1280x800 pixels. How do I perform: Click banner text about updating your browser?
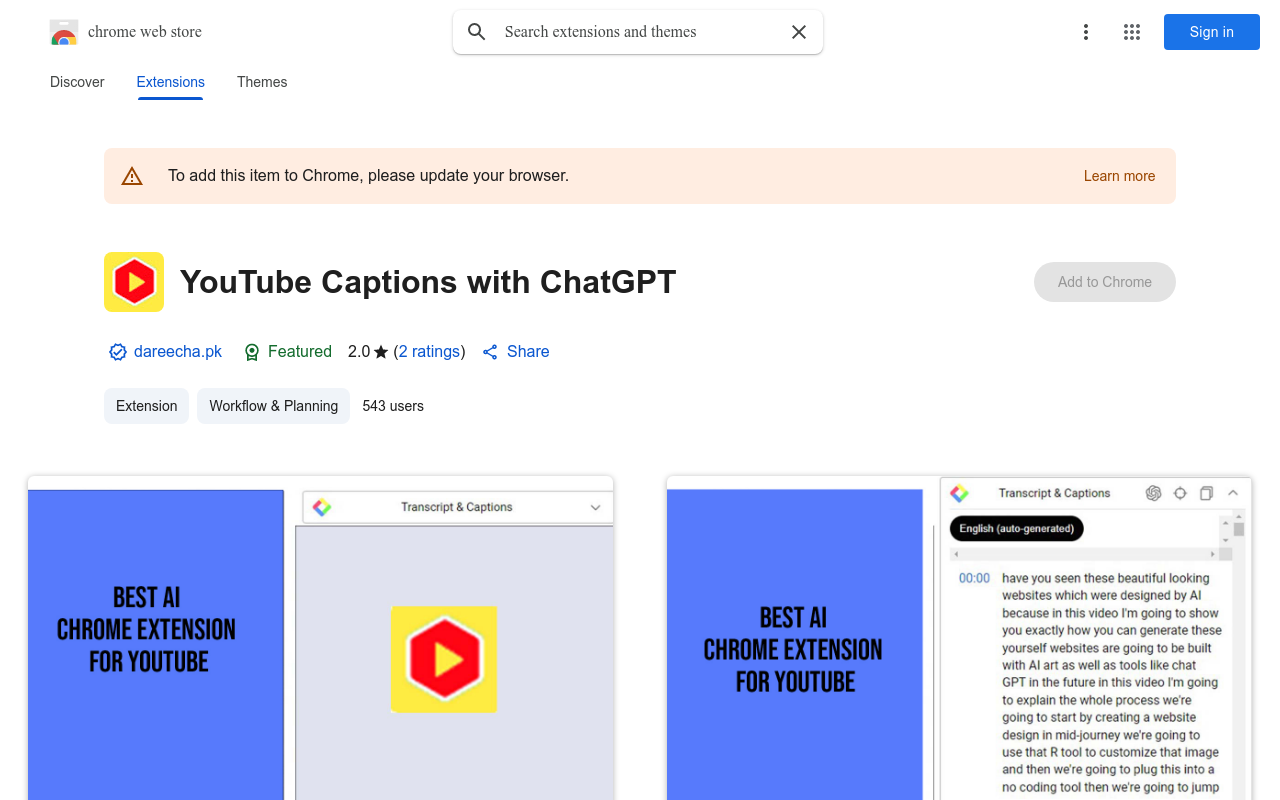[368, 176]
